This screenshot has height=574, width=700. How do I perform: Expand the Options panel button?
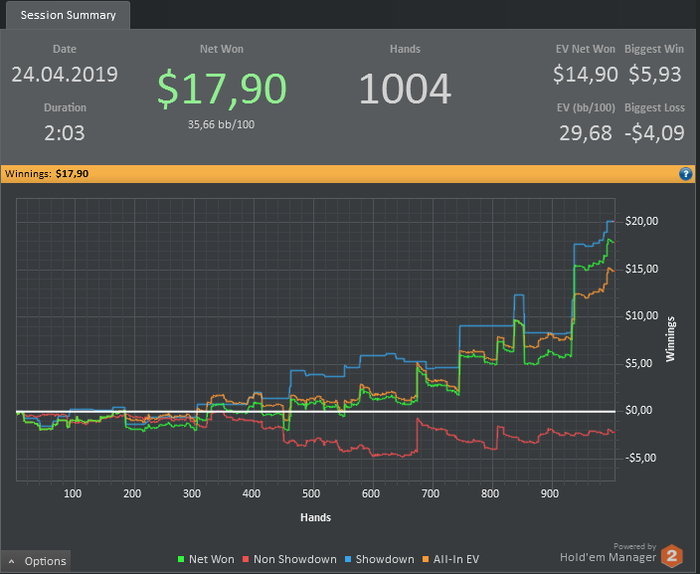36,561
